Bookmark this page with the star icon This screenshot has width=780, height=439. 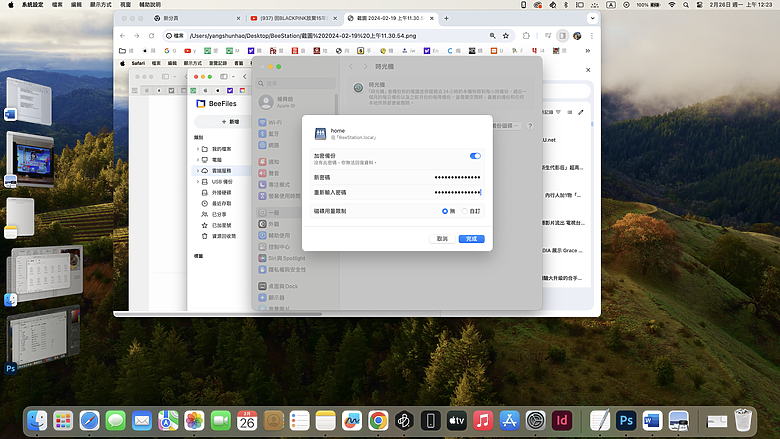tap(506, 36)
